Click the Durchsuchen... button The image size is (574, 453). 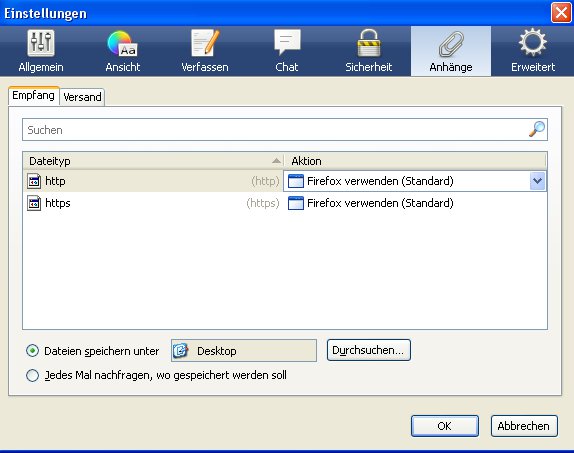click(369, 350)
